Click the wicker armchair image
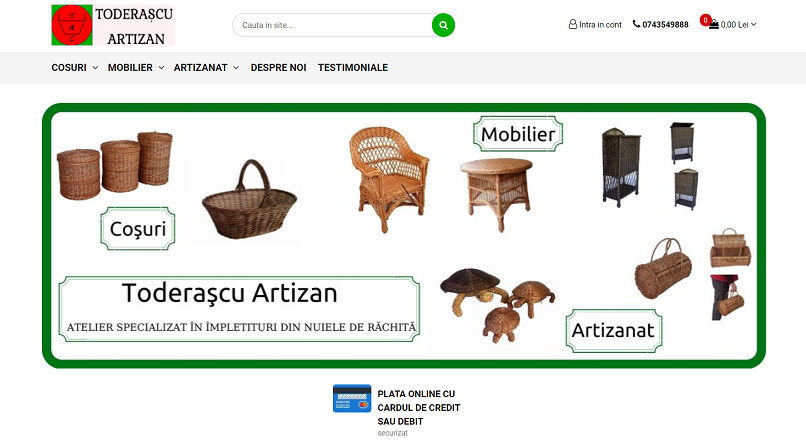The width and height of the screenshot is (806, 440). click(x=389, y=179)
